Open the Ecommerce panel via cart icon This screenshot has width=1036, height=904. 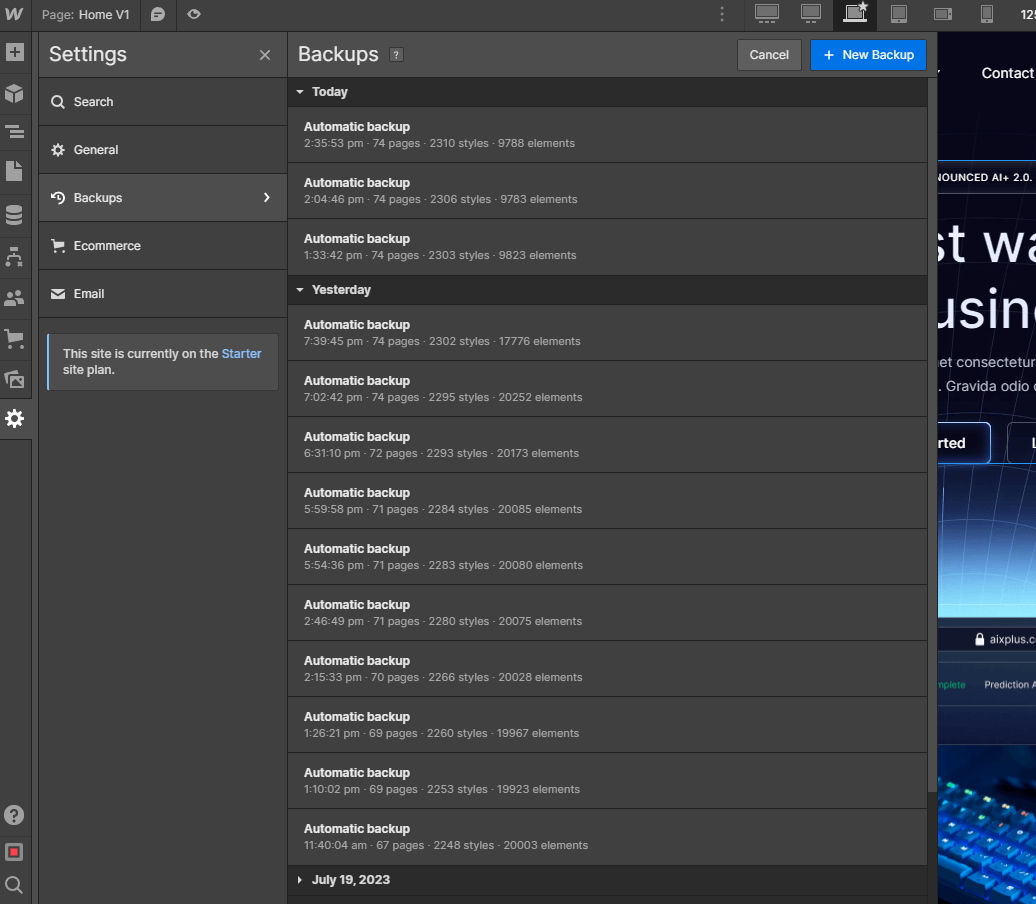[15, 340]
